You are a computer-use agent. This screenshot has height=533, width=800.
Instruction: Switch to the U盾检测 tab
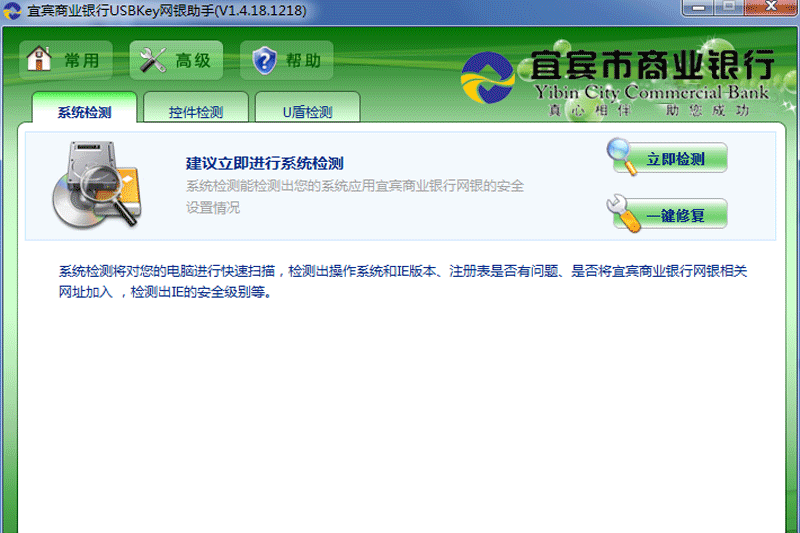[x=308, y=108]
